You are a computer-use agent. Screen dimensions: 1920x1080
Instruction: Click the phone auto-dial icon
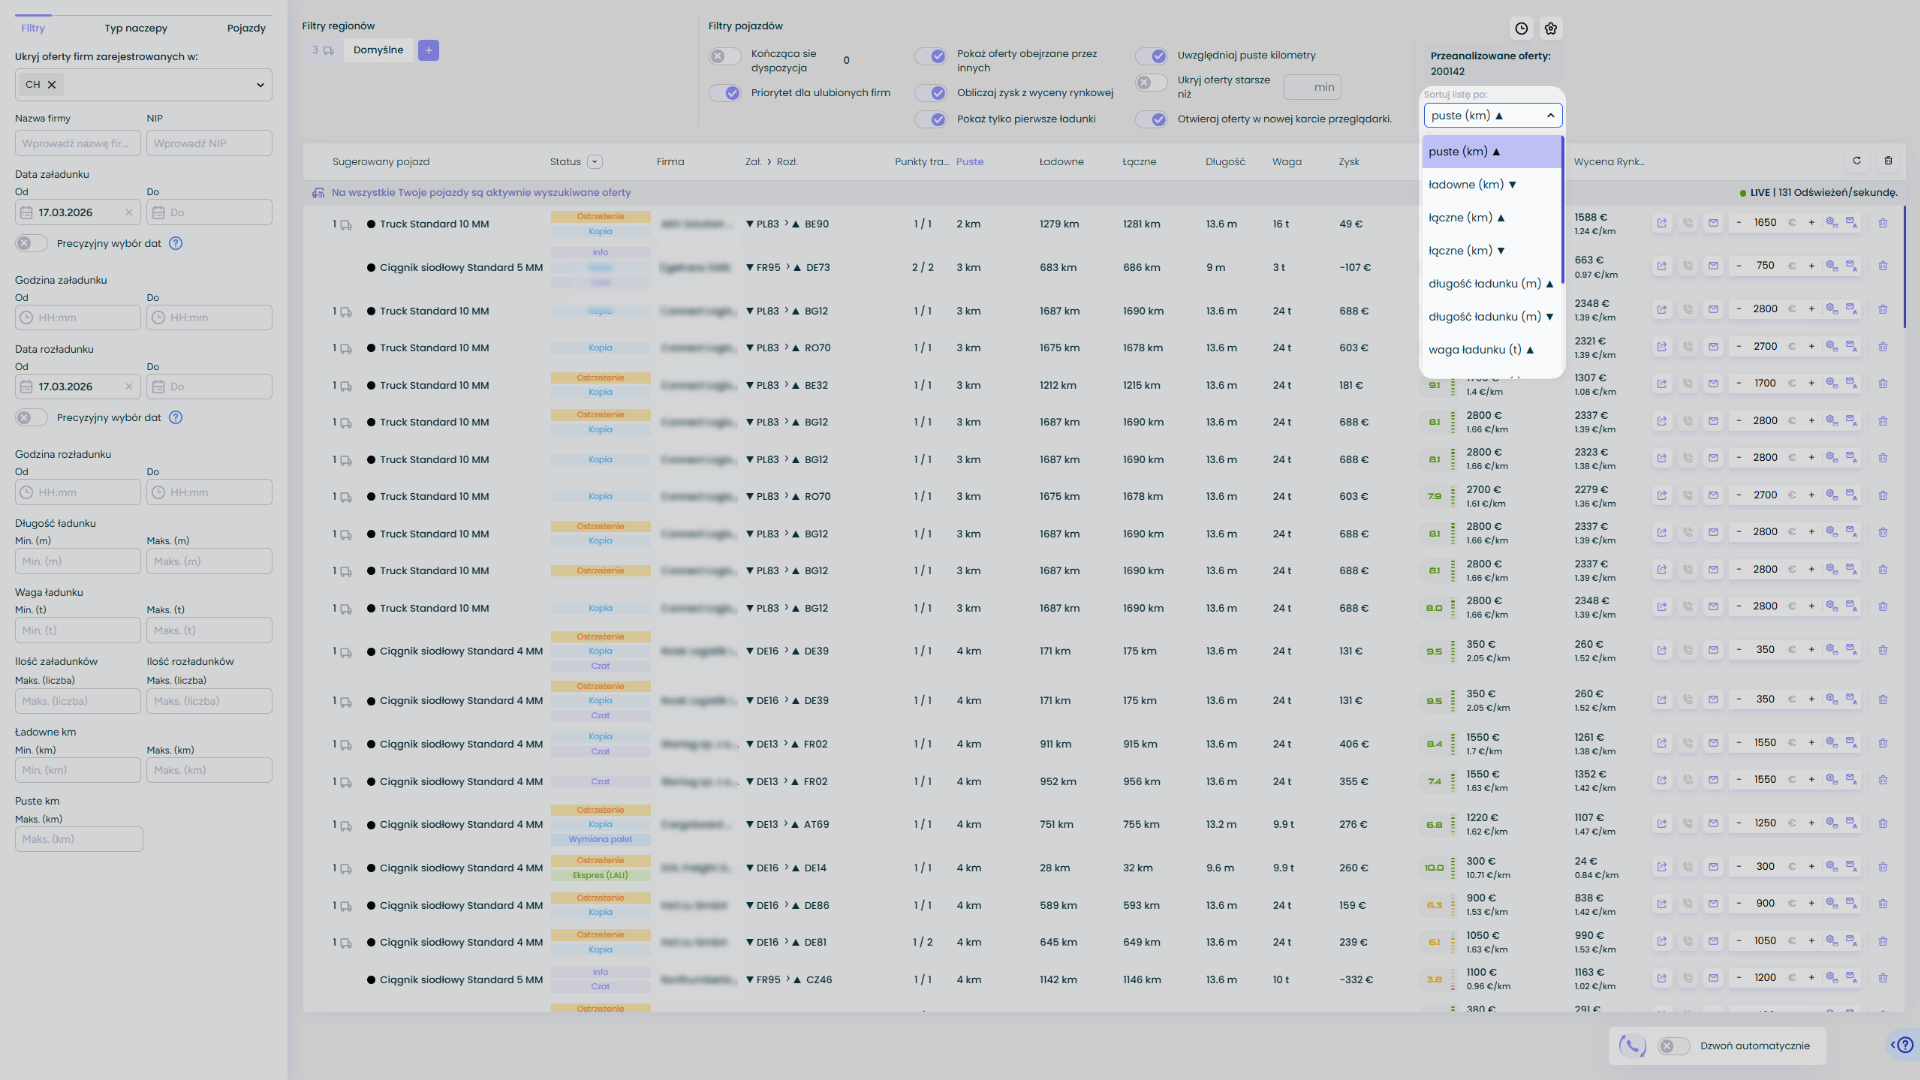tap(1632, 1046)
